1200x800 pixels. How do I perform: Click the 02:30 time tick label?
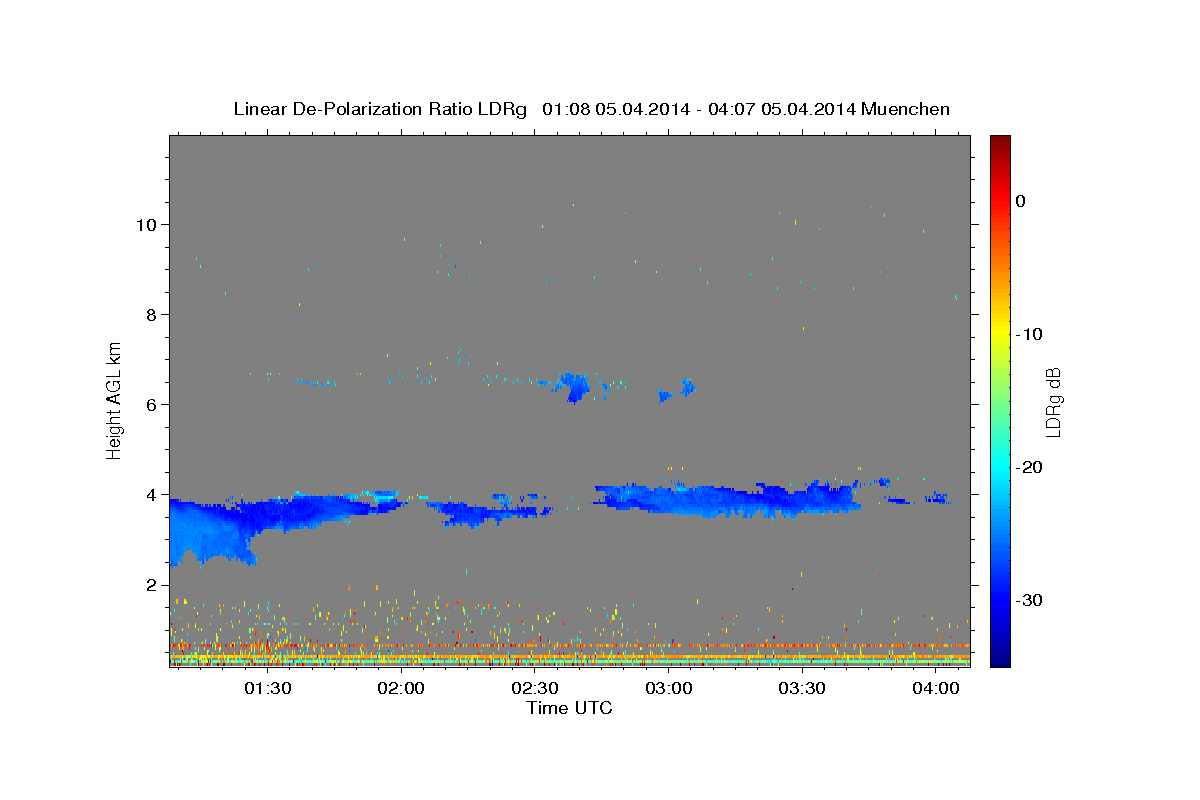point(535,689)
